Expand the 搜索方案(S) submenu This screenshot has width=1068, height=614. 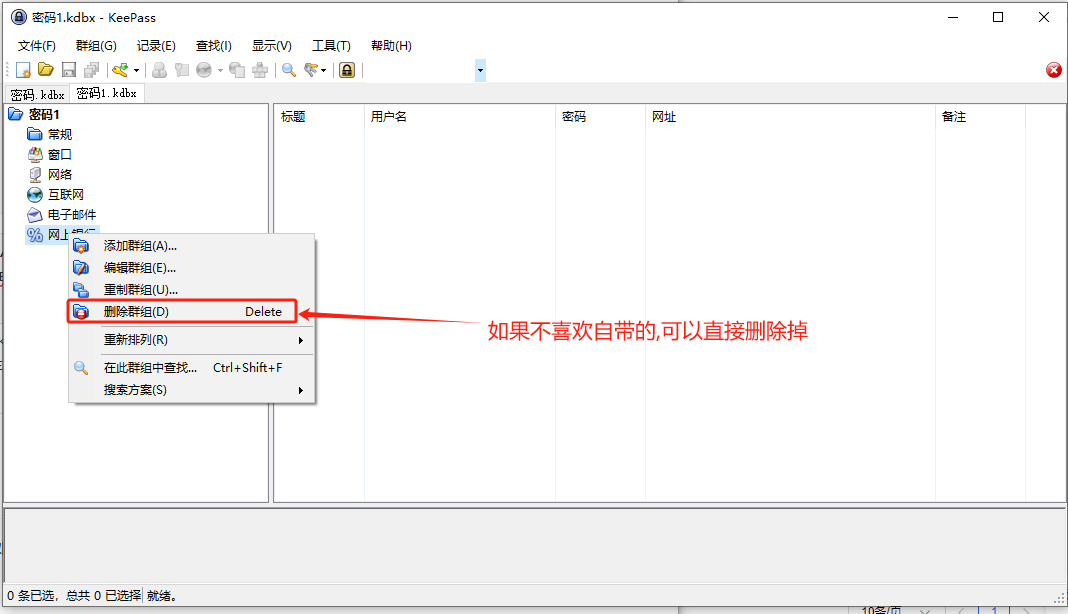(x=191, y=390)
